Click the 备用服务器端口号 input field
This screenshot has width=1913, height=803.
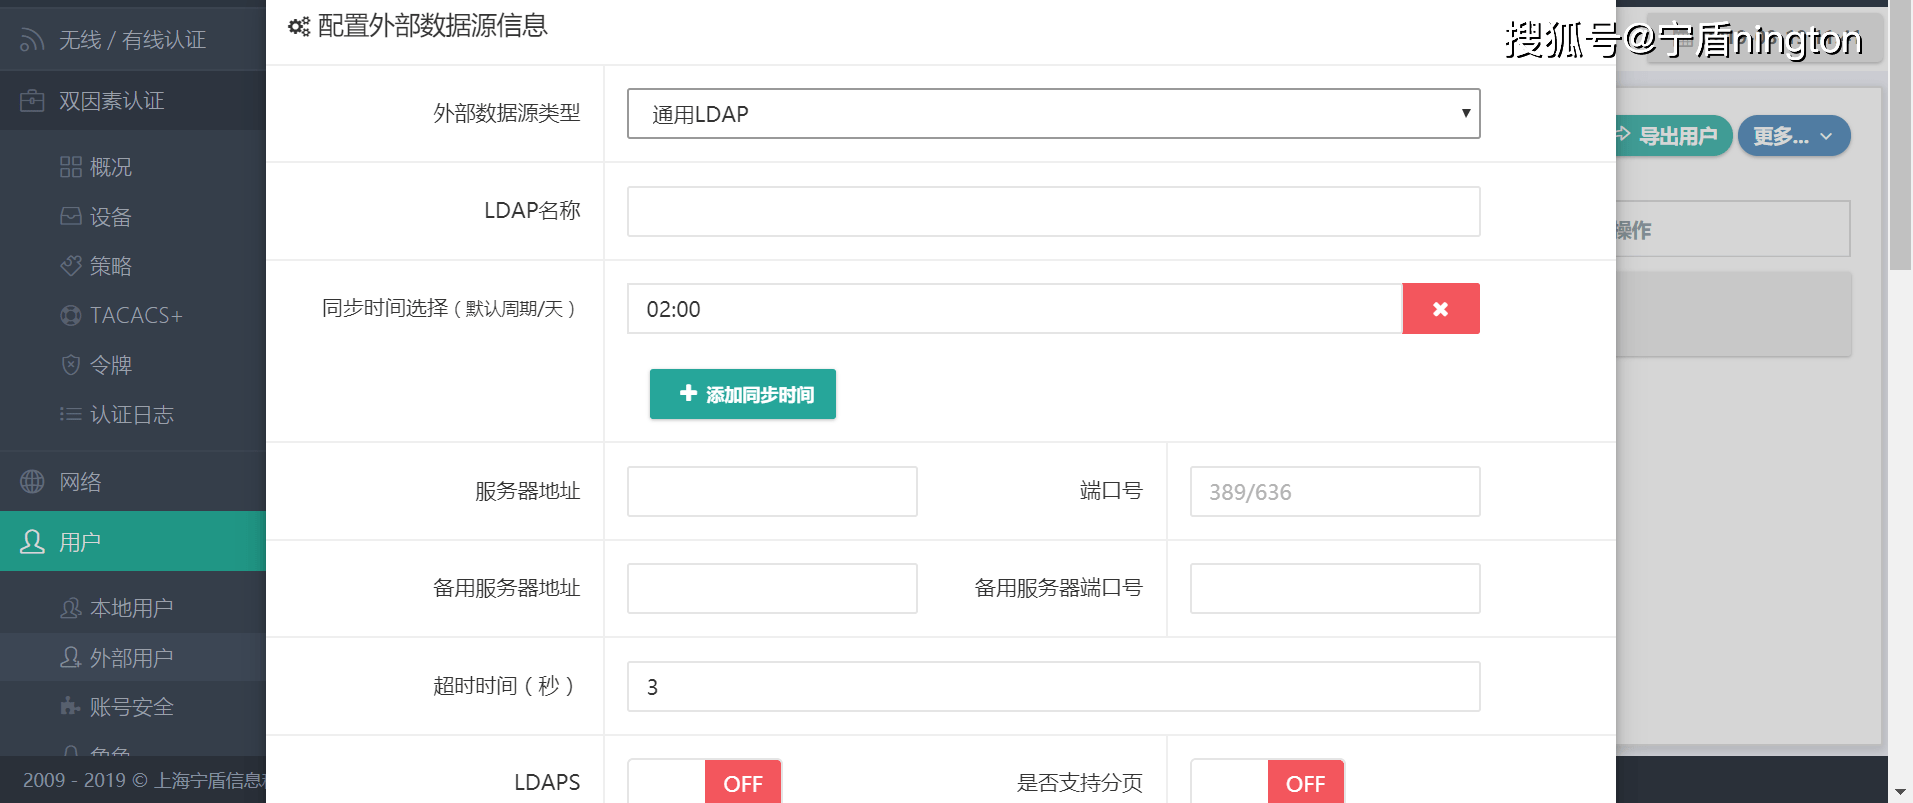point(1335,589)
